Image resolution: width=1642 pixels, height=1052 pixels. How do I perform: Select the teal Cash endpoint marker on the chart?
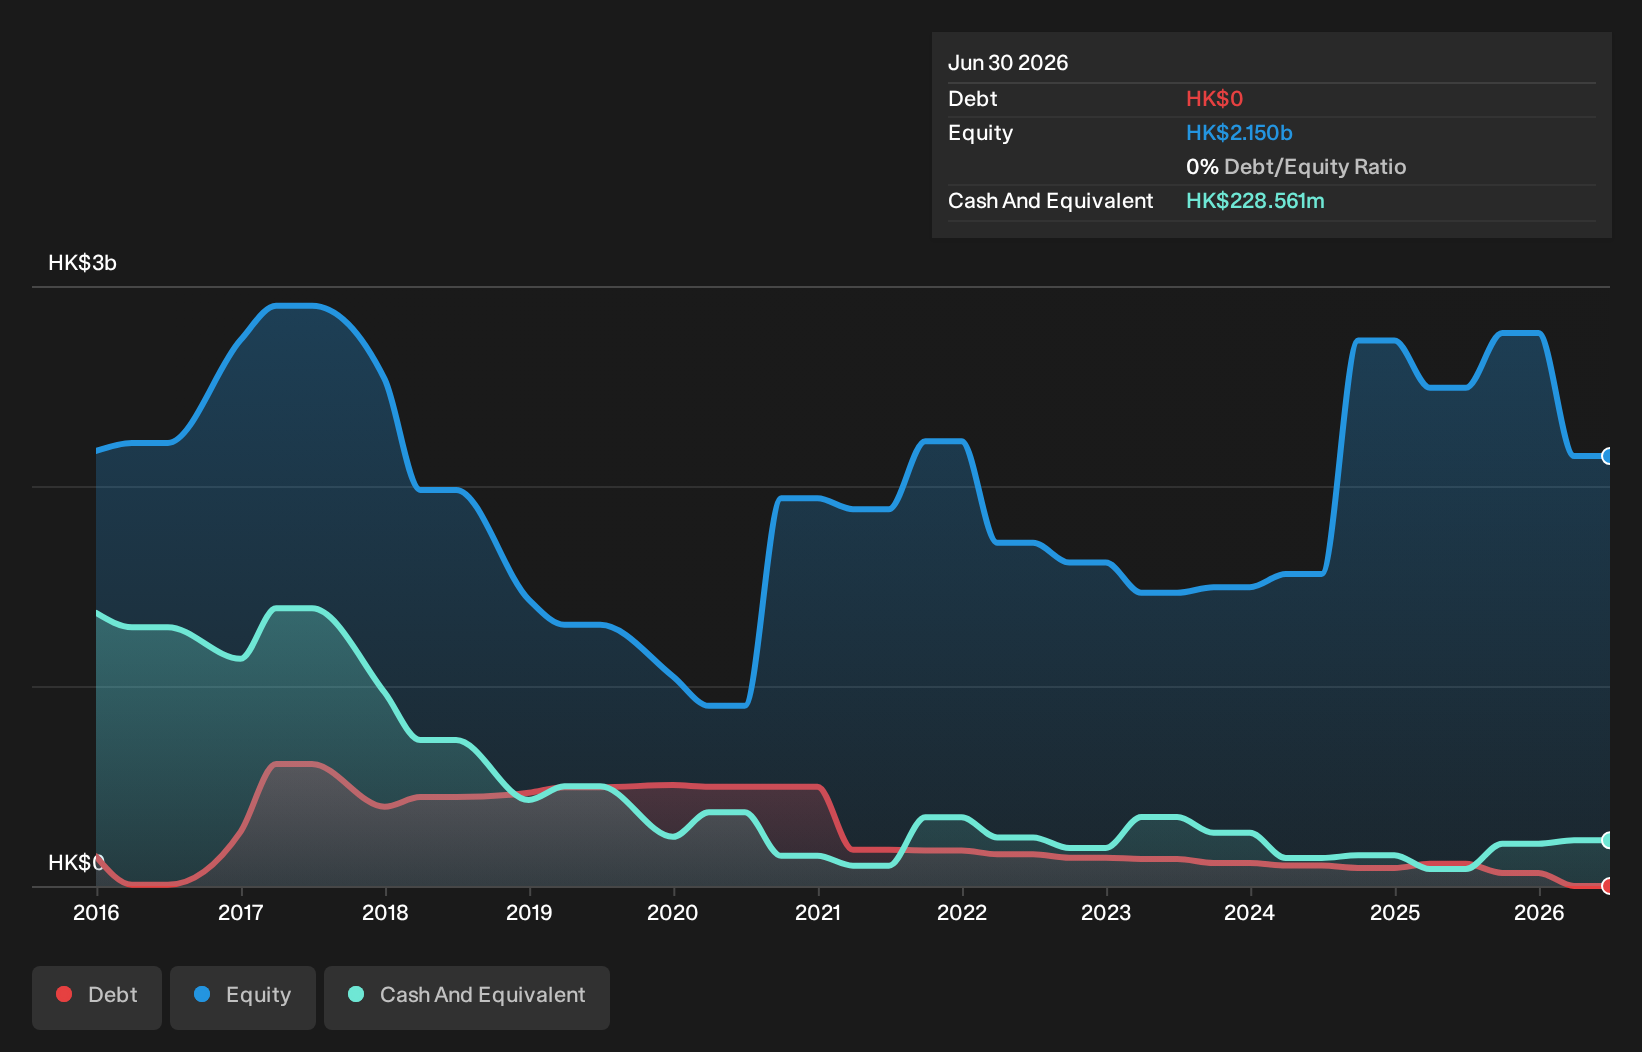[1608, 840]
